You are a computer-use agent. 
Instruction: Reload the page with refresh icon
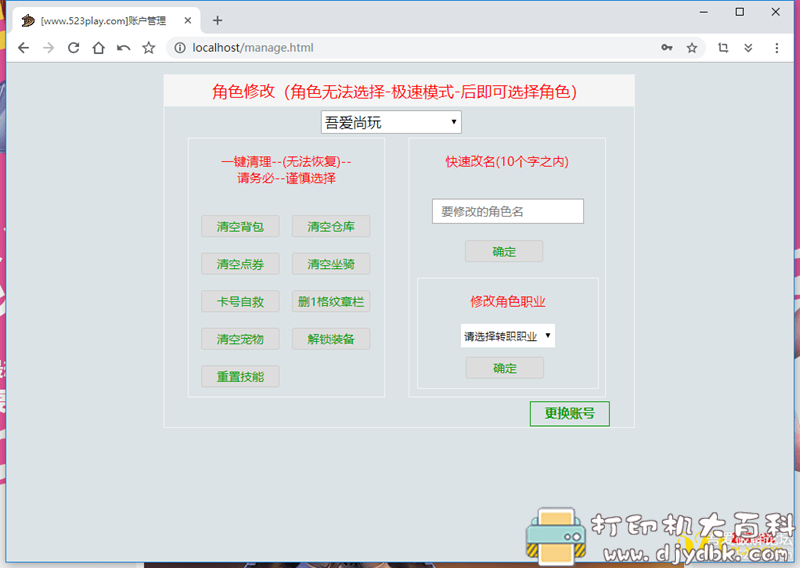(73, 48)
